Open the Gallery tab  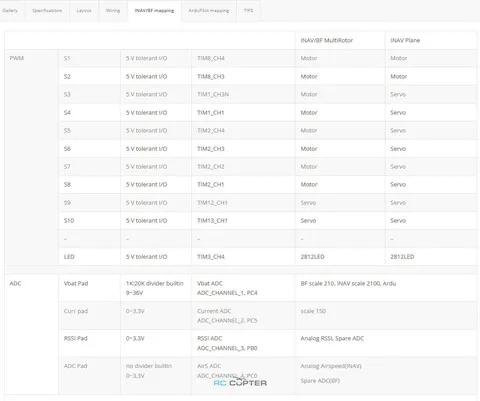(10, 11)
